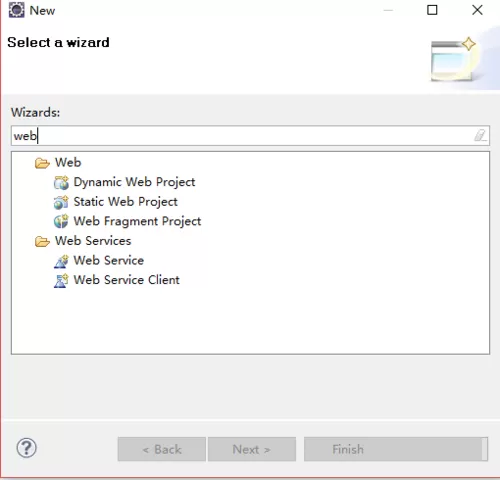Click the Eclipse icon in title bar
This screenshot has width=500, height=480.
click(x=16, y=10)
